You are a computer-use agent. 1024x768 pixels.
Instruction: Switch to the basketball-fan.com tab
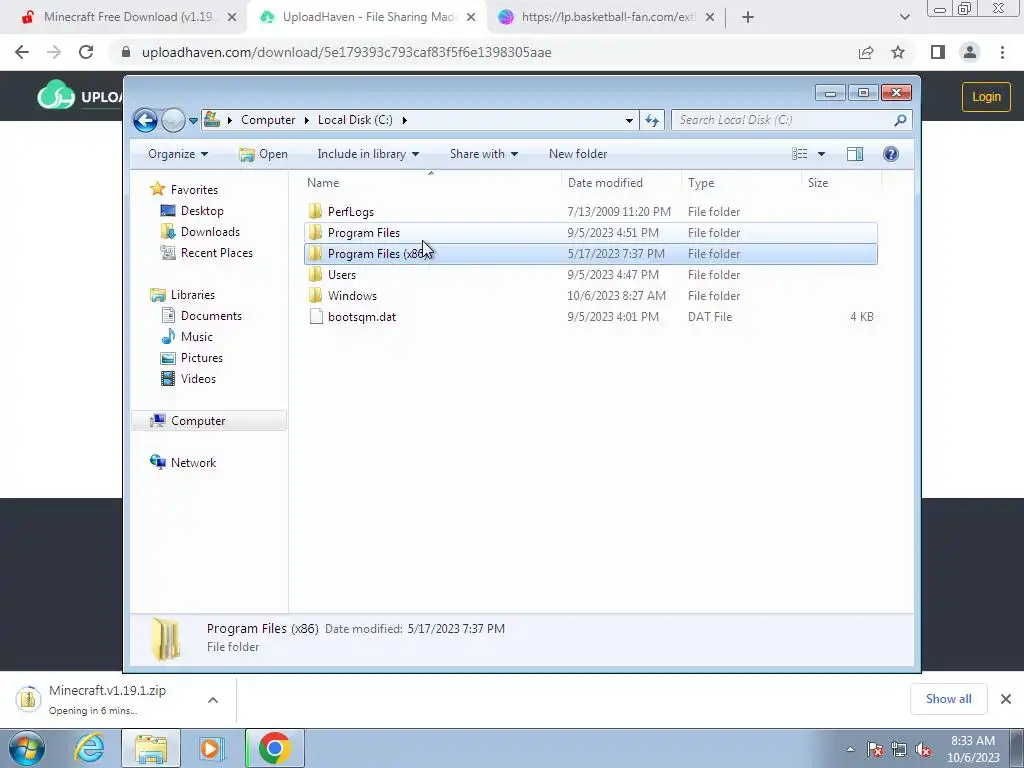608,17
